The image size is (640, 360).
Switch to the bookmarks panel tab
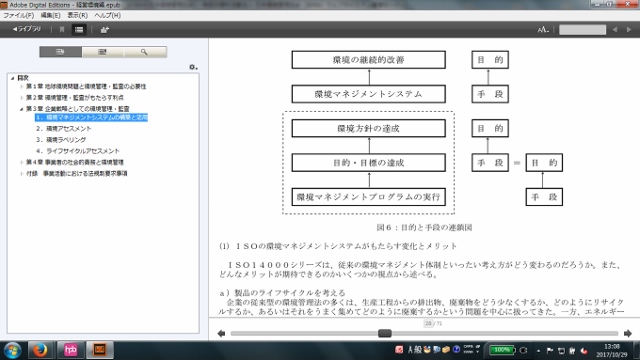coord(102,52)
